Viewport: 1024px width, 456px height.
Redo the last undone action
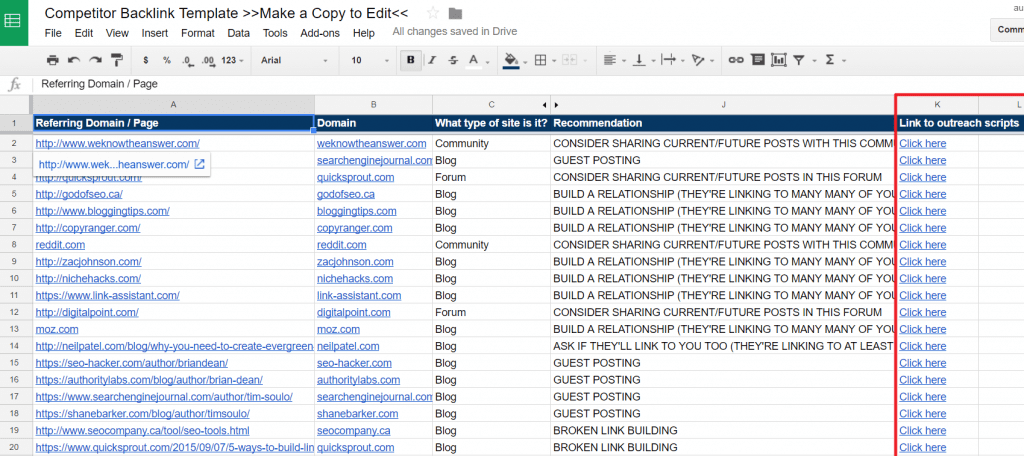click(95, 60)
